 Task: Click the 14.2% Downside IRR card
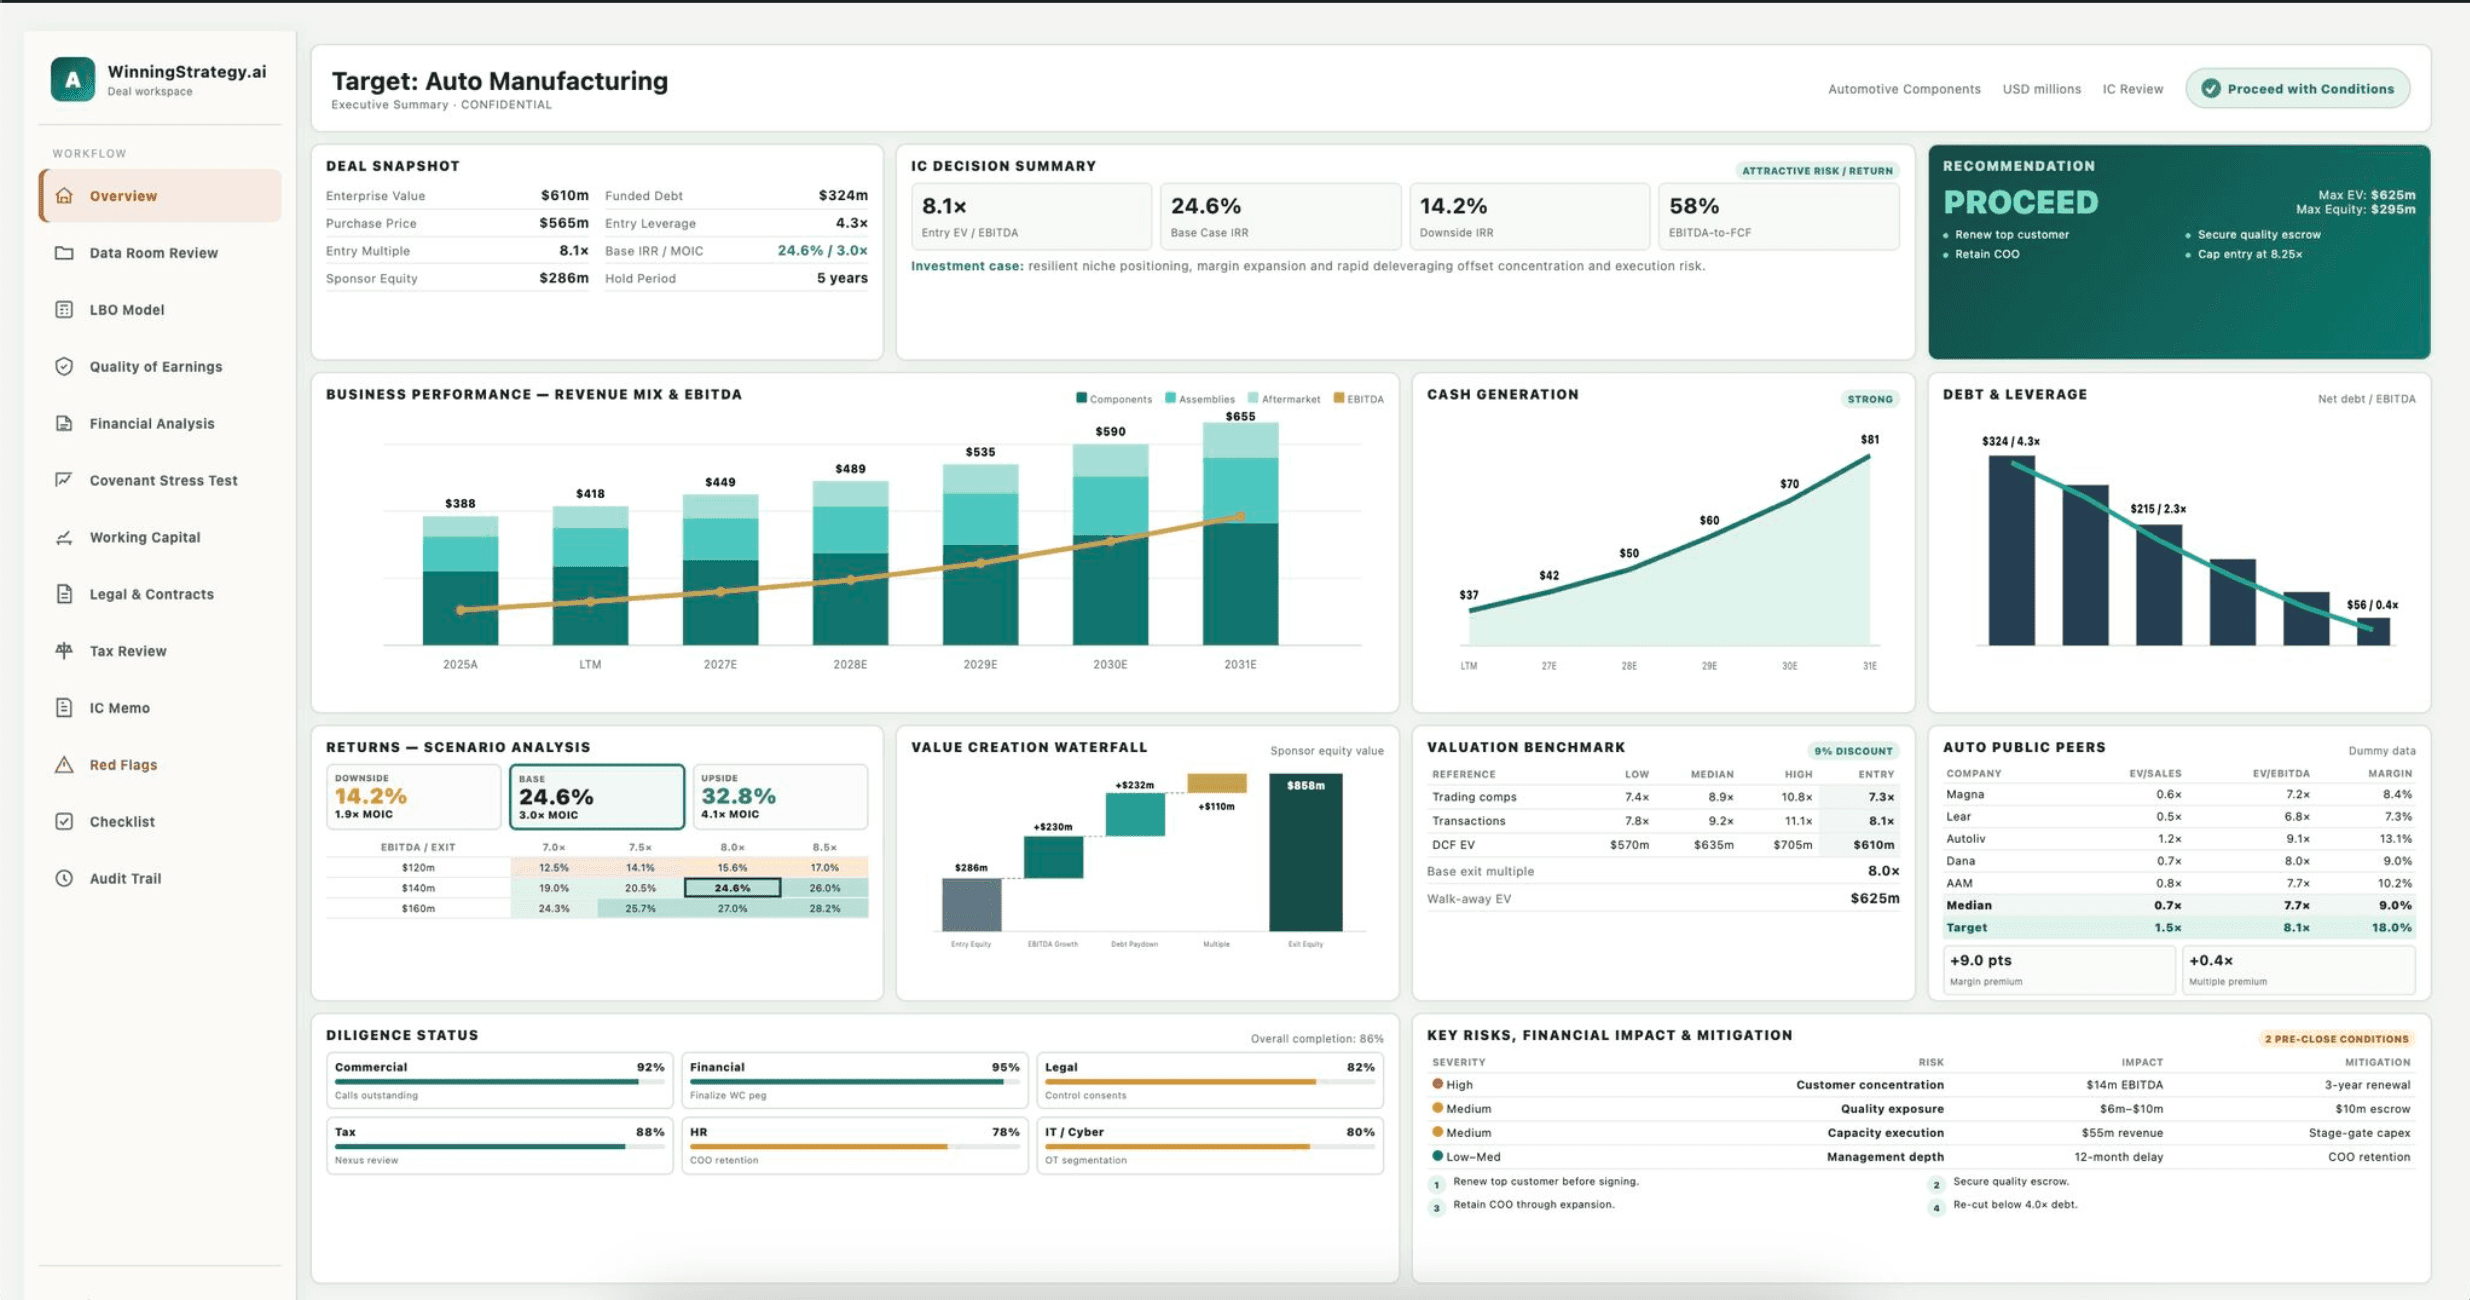pos(1529,216)
